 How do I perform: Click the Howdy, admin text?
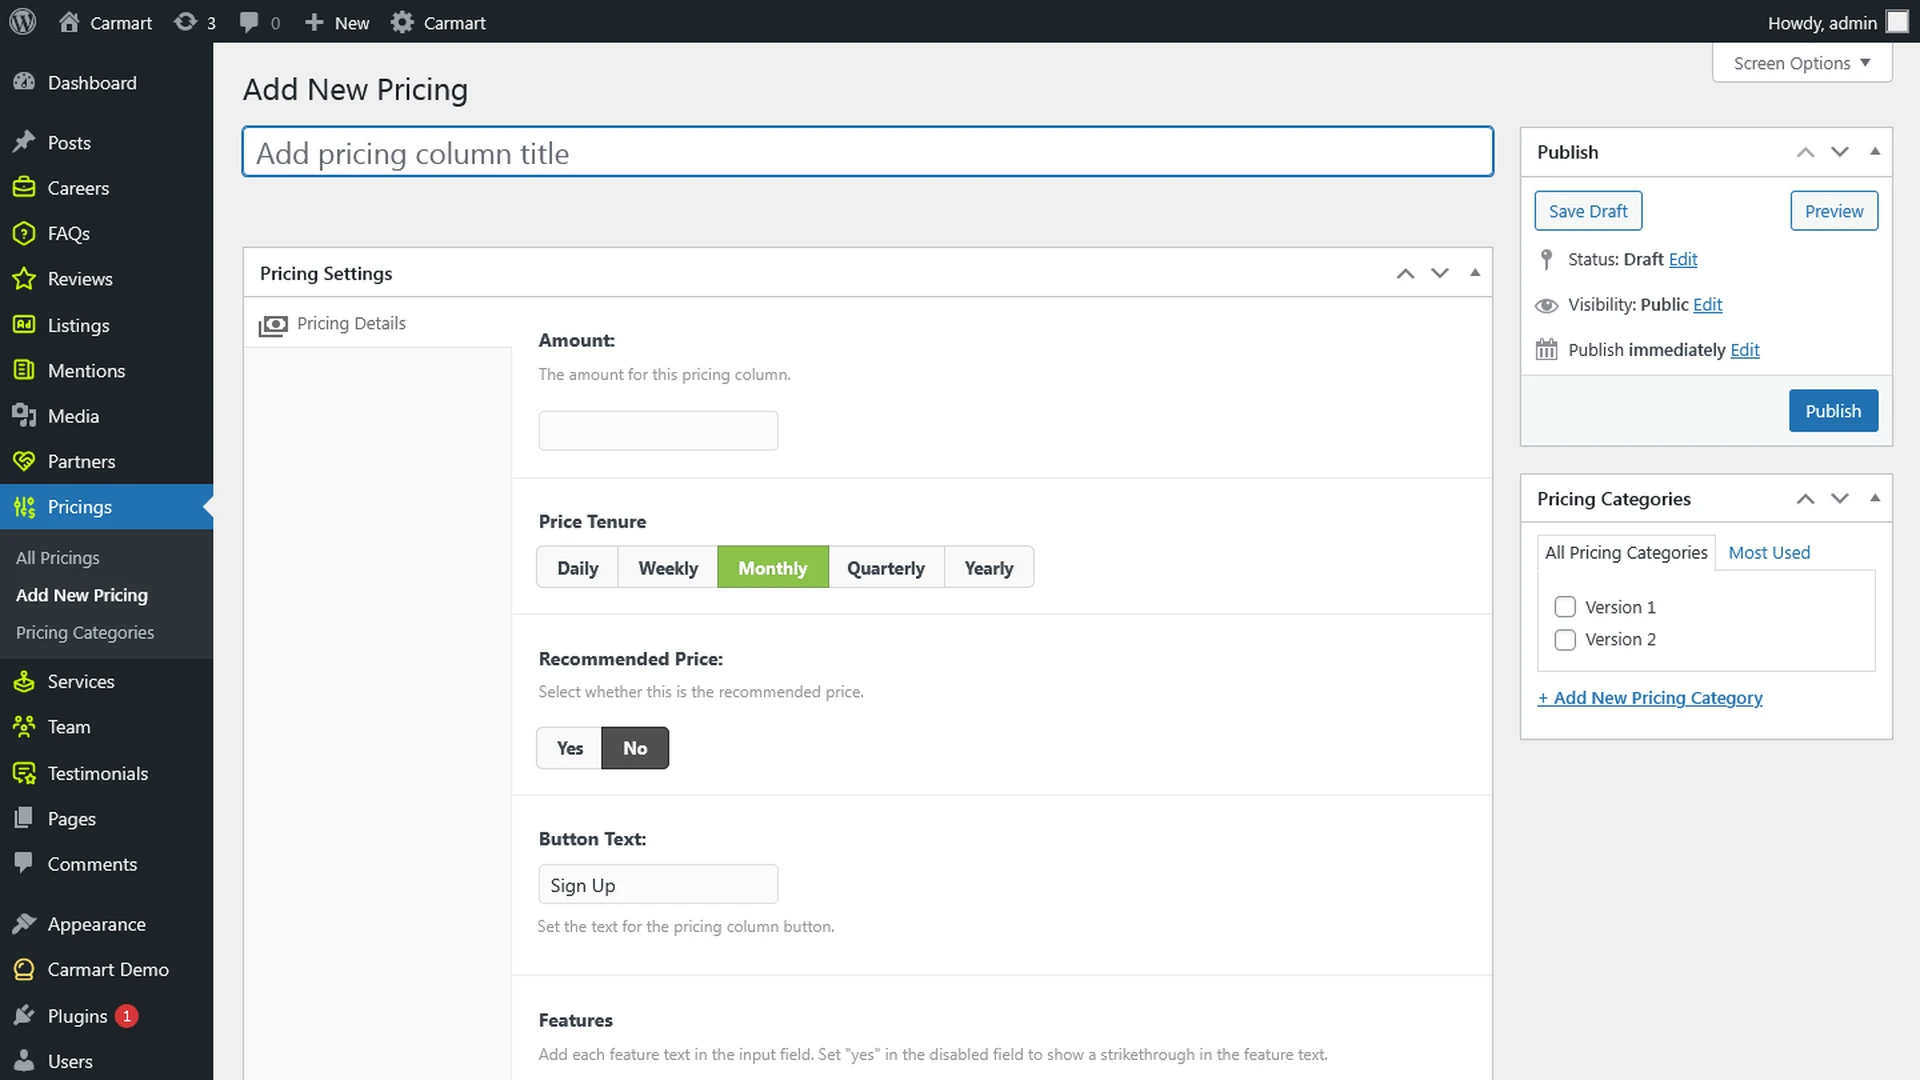click(1822, 23)
